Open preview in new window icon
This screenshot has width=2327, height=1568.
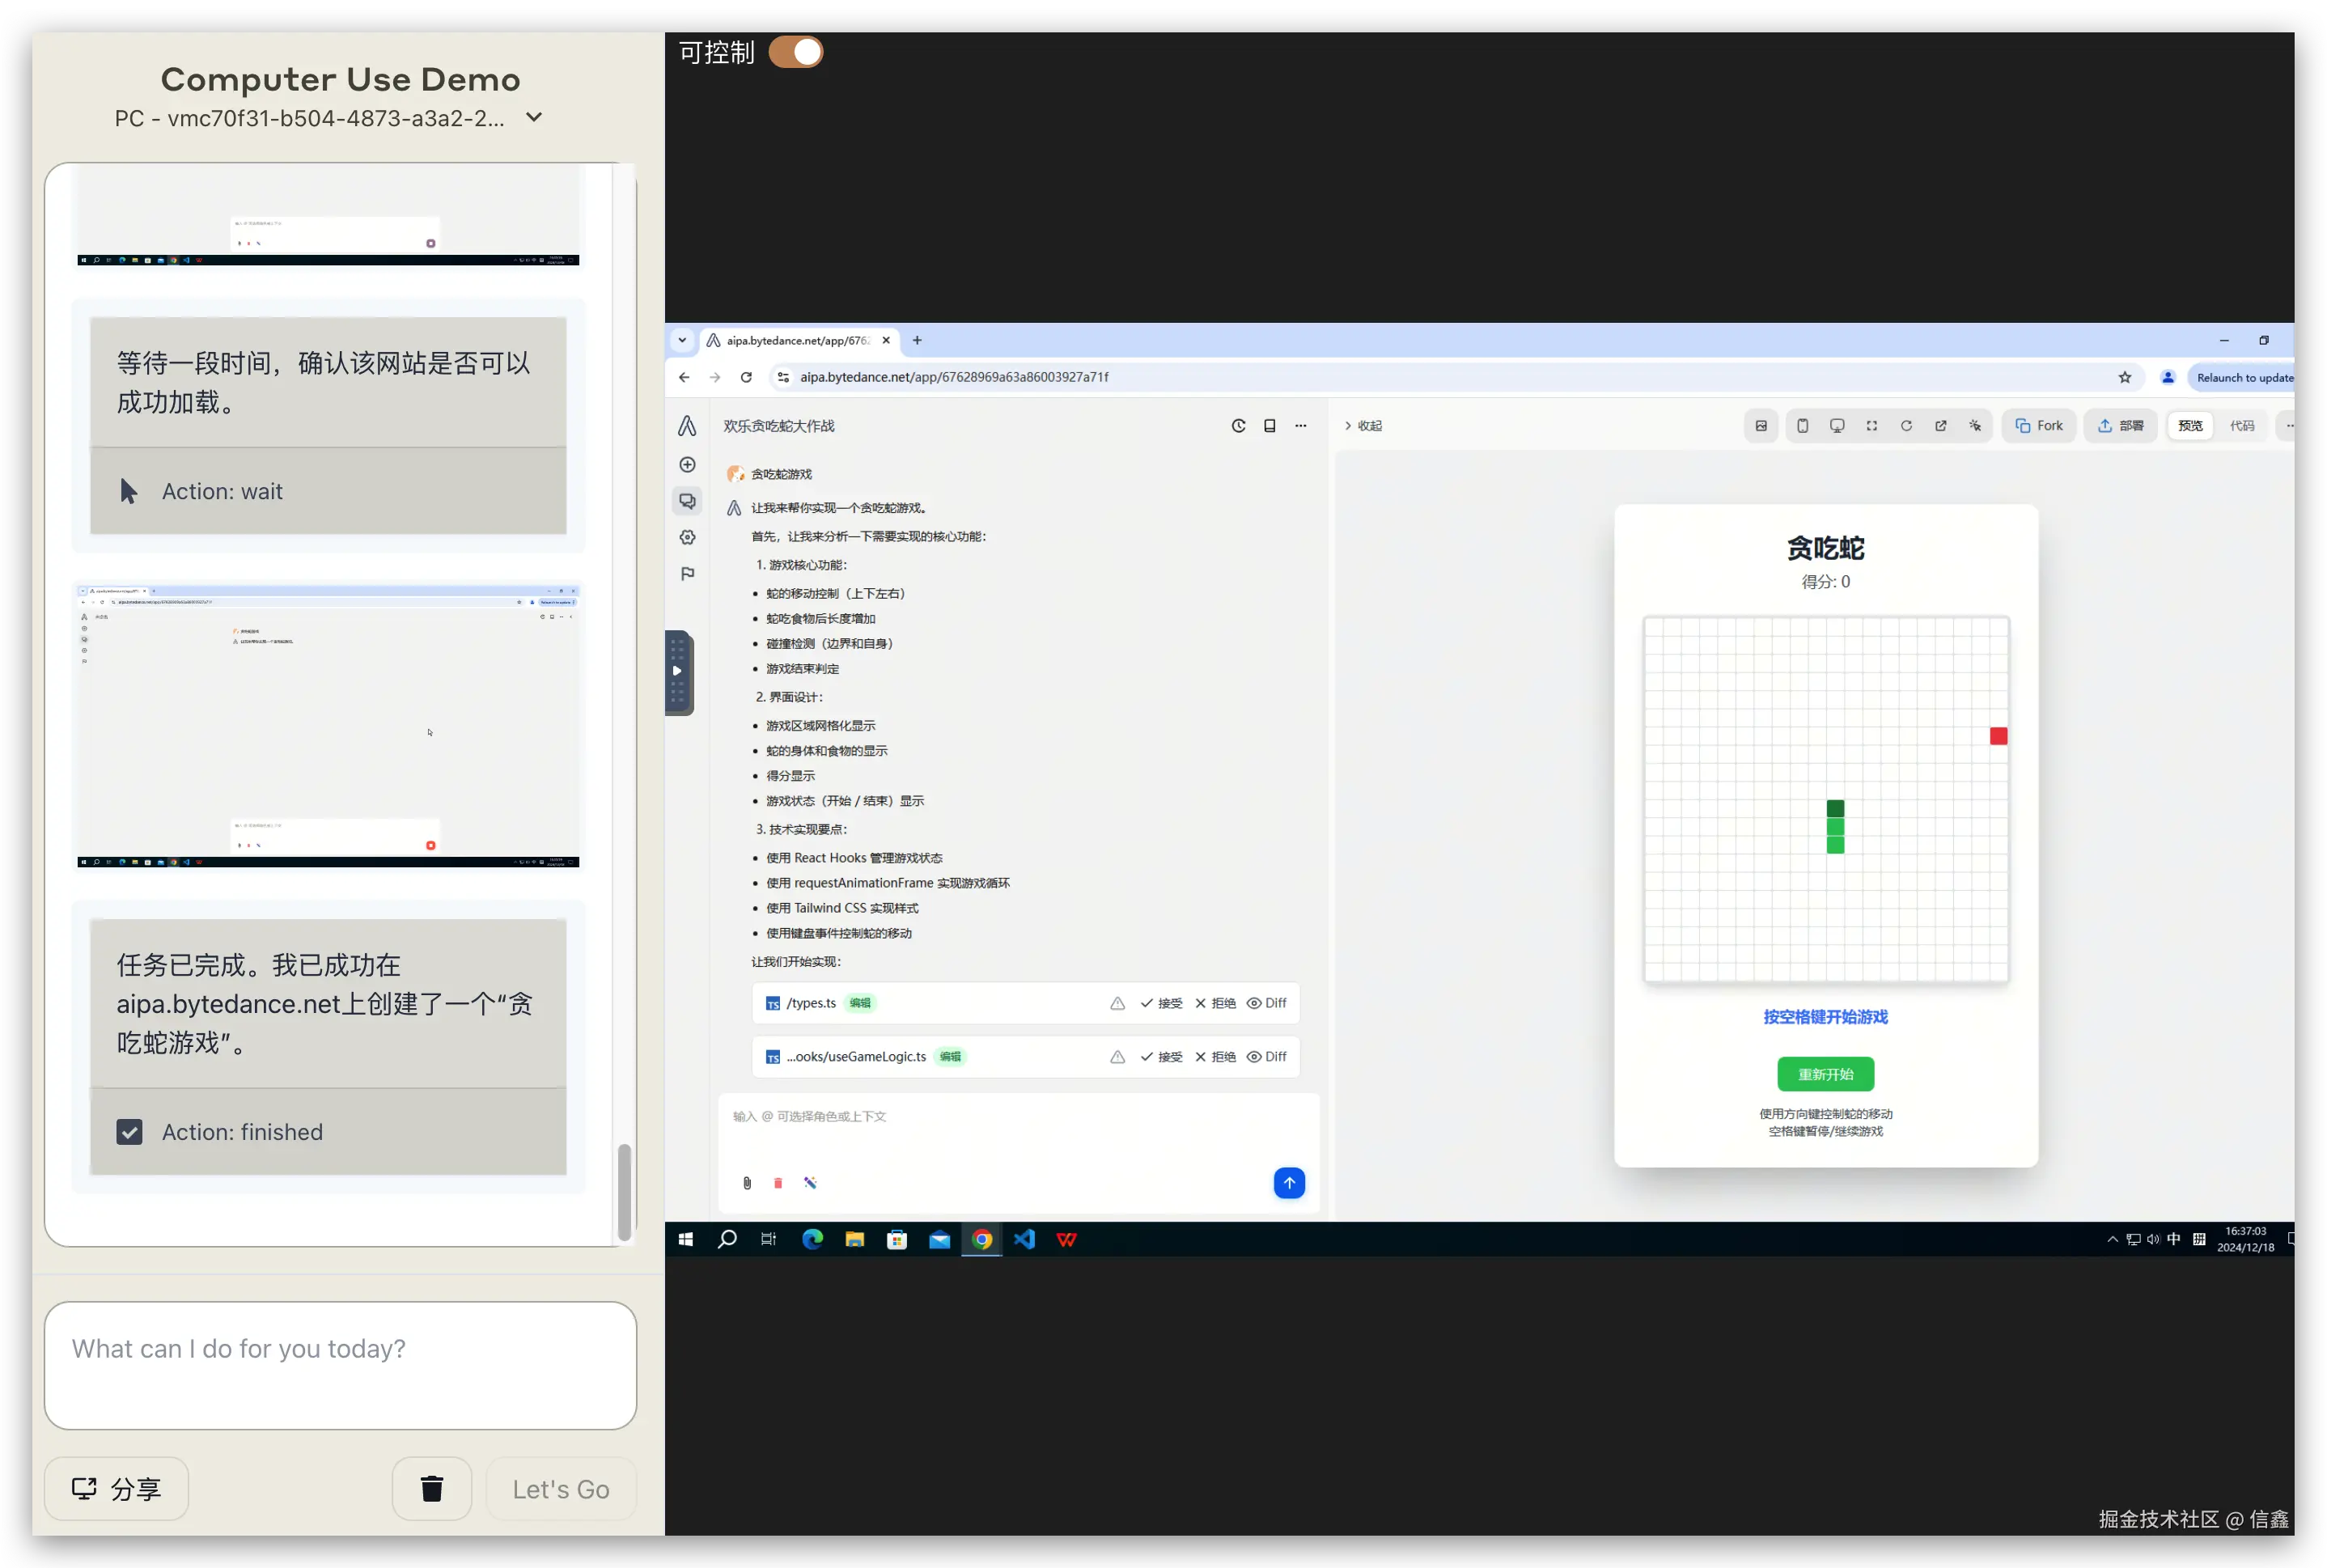[x=1940, y=426]
